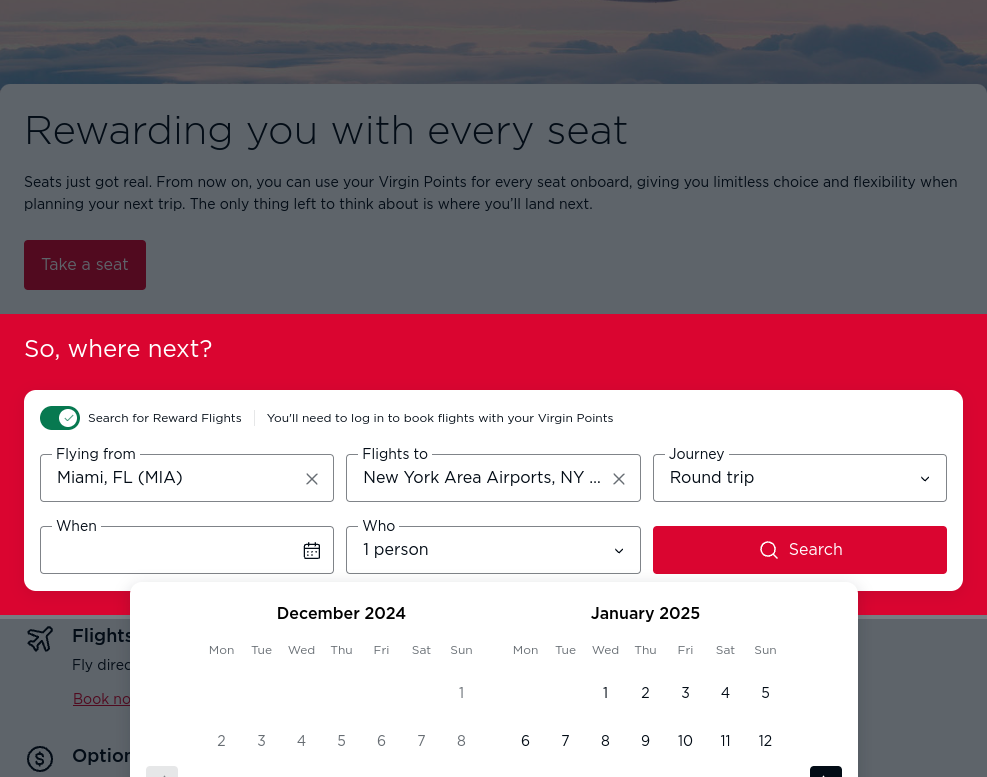Clear the Flying from Miami field

pyautogui.click(x=312, y=479)
